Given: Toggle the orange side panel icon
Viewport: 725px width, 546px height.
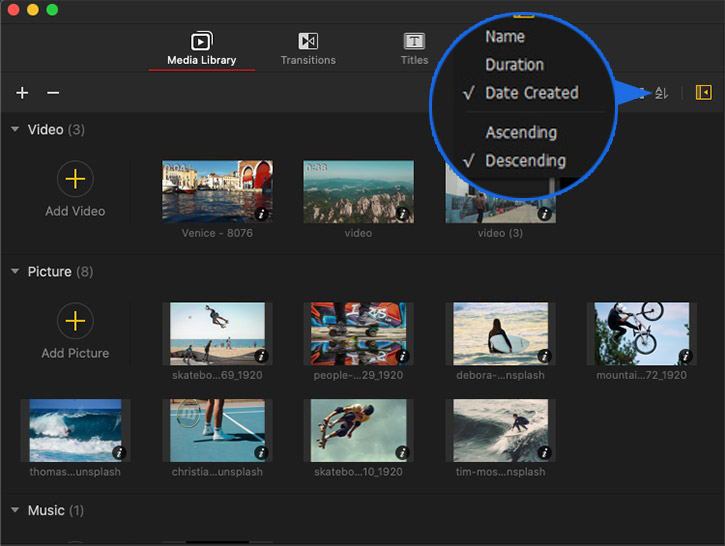Looking at the screenshot, I should point(703,93).
